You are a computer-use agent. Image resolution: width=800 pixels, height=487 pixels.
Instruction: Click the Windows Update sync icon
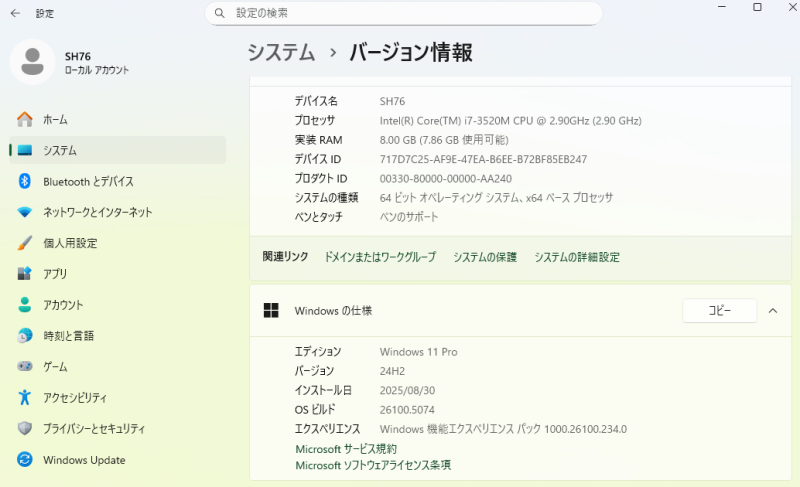click(x=25, y=460)
